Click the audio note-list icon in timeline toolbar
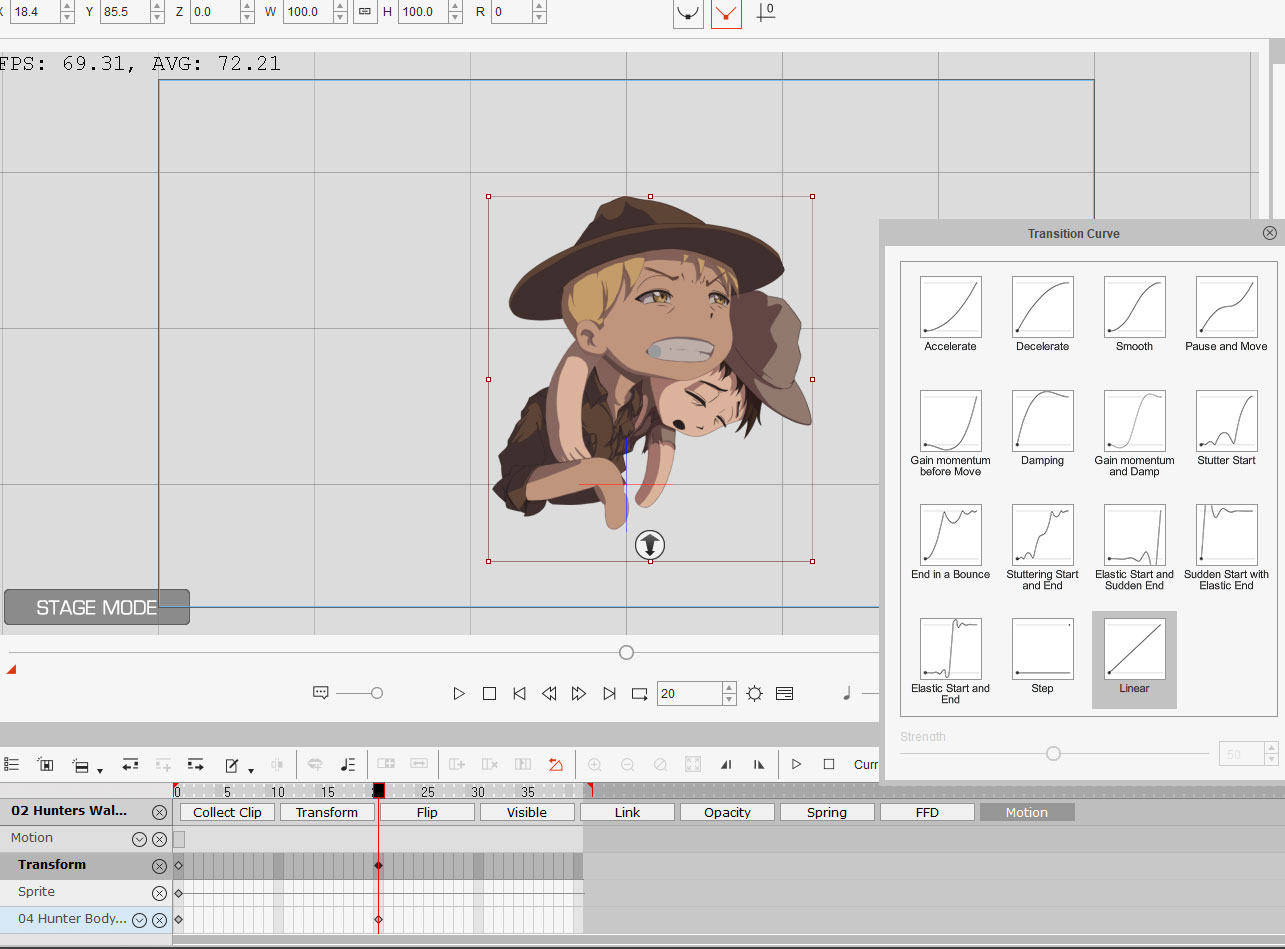 point(348,765)
